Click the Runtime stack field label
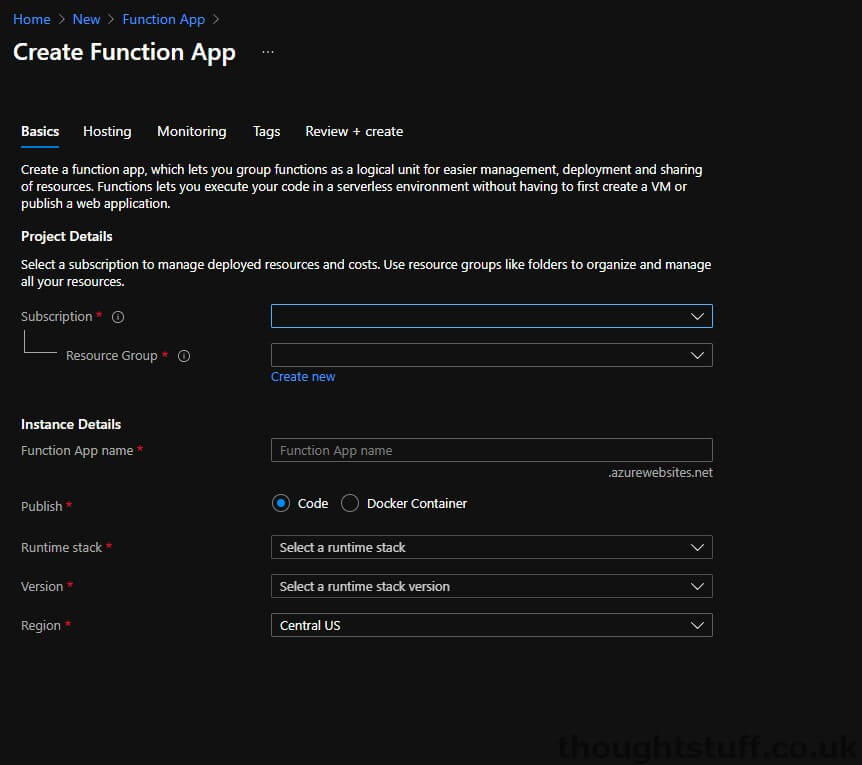This screenshot has width=862, height=765. 62,547
